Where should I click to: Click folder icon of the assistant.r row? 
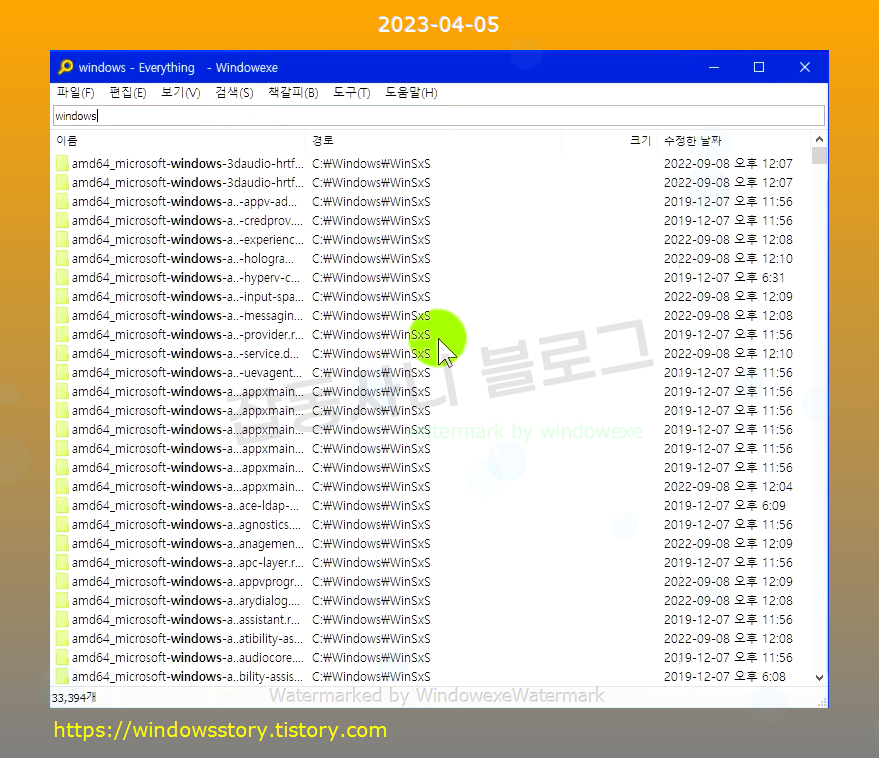pos(62,620)
